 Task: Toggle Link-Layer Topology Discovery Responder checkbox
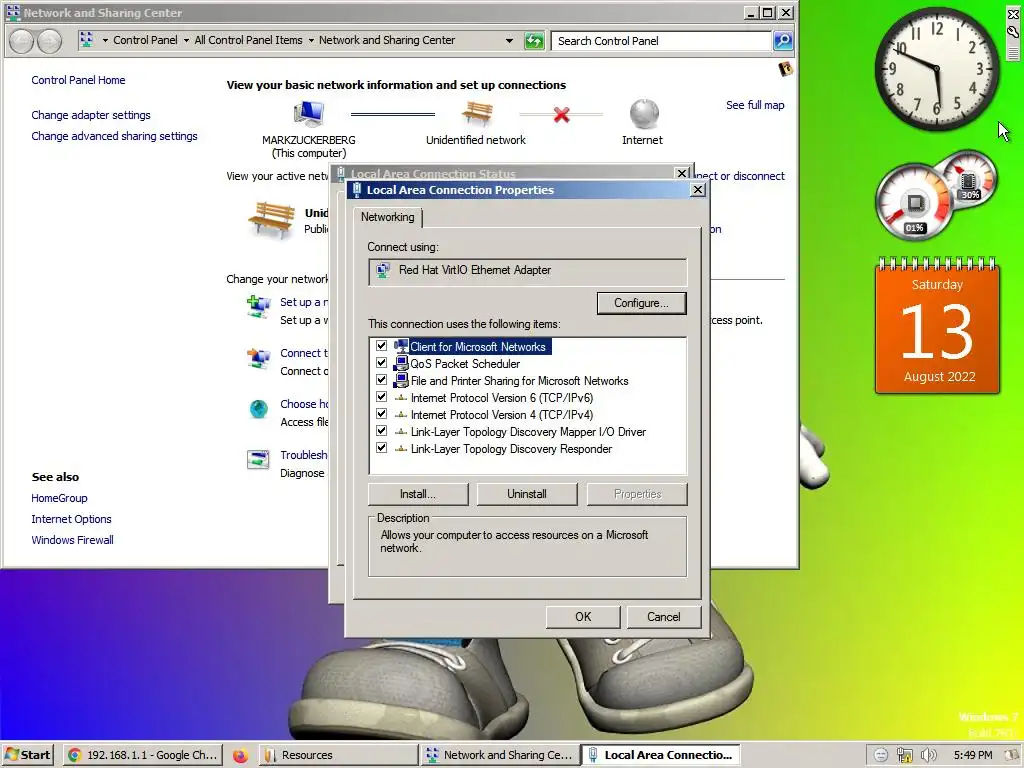(381, 448)
